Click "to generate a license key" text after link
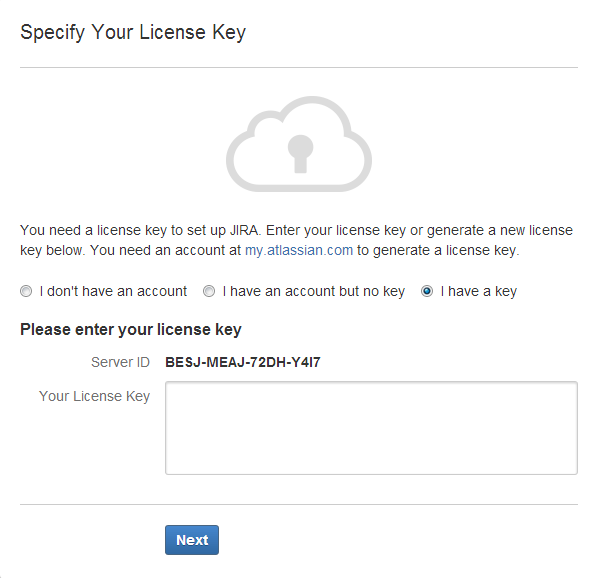The width and height of the screenshot is (592, 578). [x=438, y=250]
